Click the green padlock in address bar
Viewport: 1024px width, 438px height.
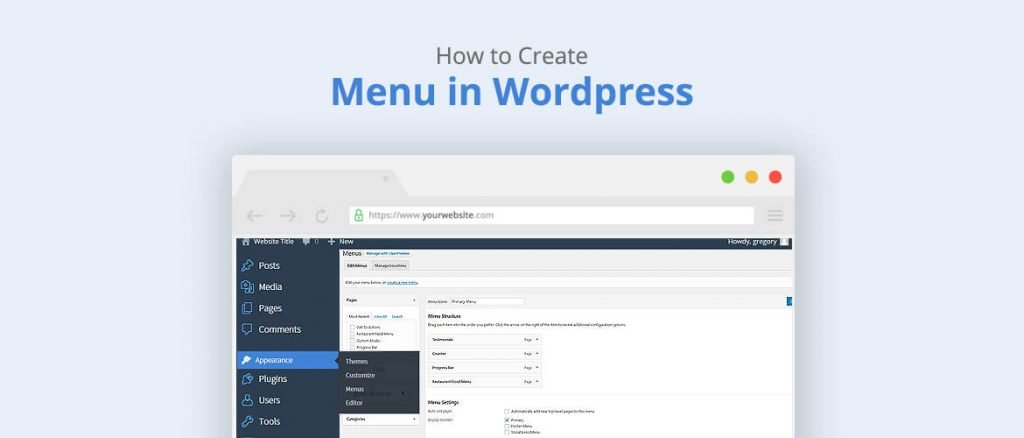coord(359,215)
